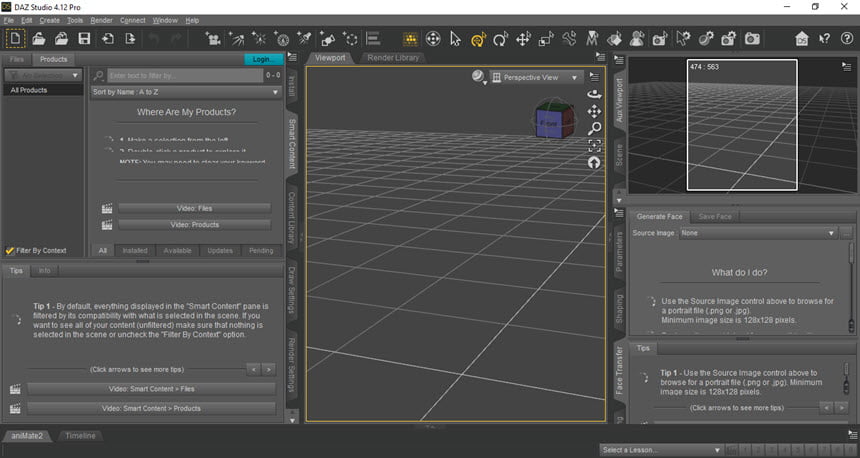This screenshot has height=458, width=860.
Task: Click the Video: Products button
Action: 195,225
